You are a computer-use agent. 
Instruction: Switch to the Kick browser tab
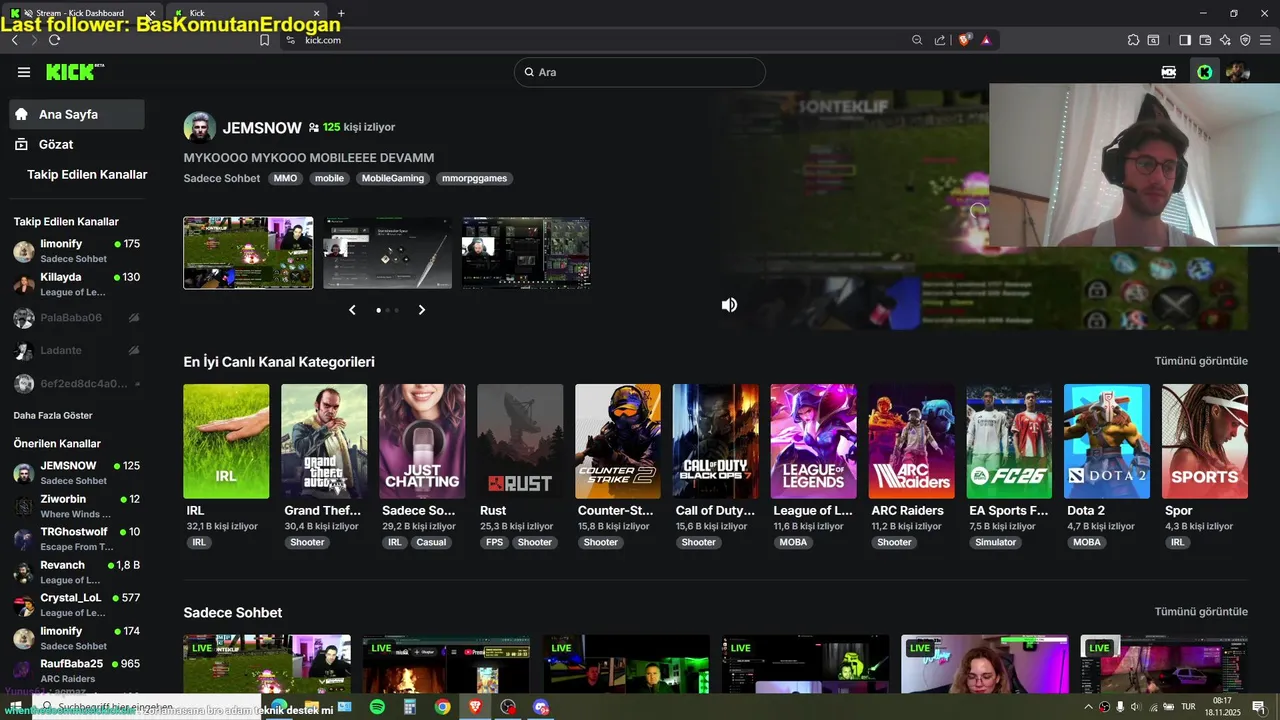point(250,13)
